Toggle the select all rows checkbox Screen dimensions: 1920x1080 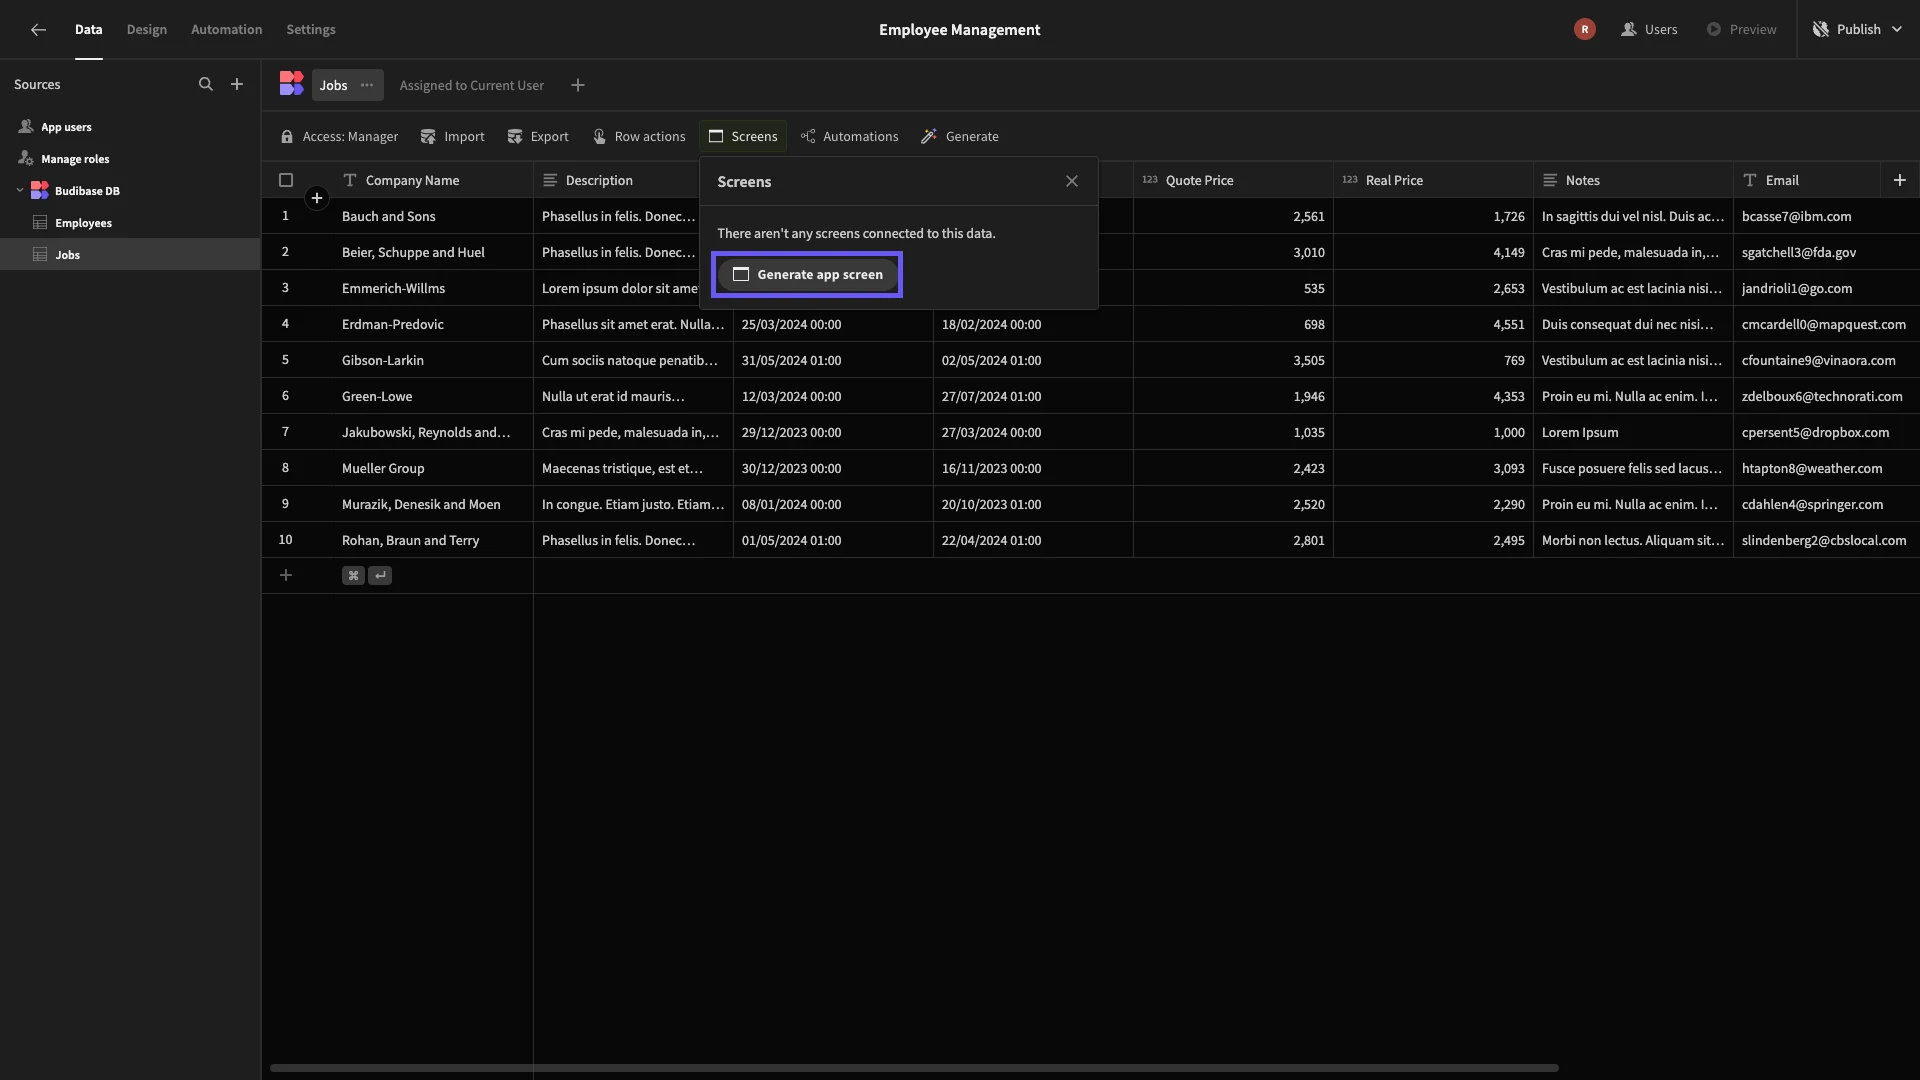tap(286, 181)
